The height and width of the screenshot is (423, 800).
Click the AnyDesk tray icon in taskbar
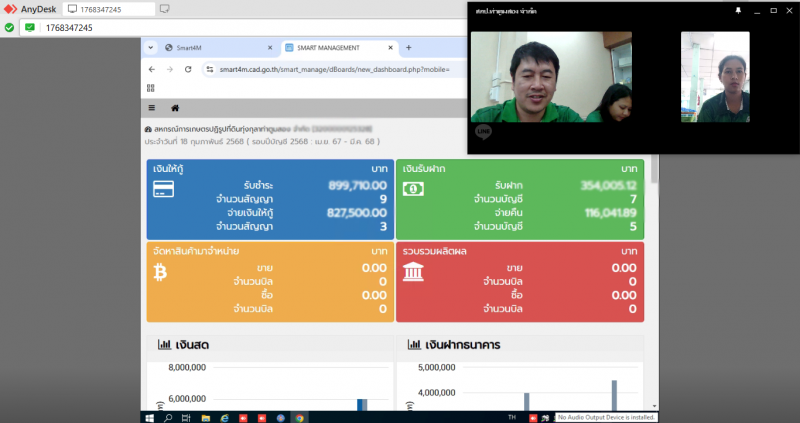(533, 418)
